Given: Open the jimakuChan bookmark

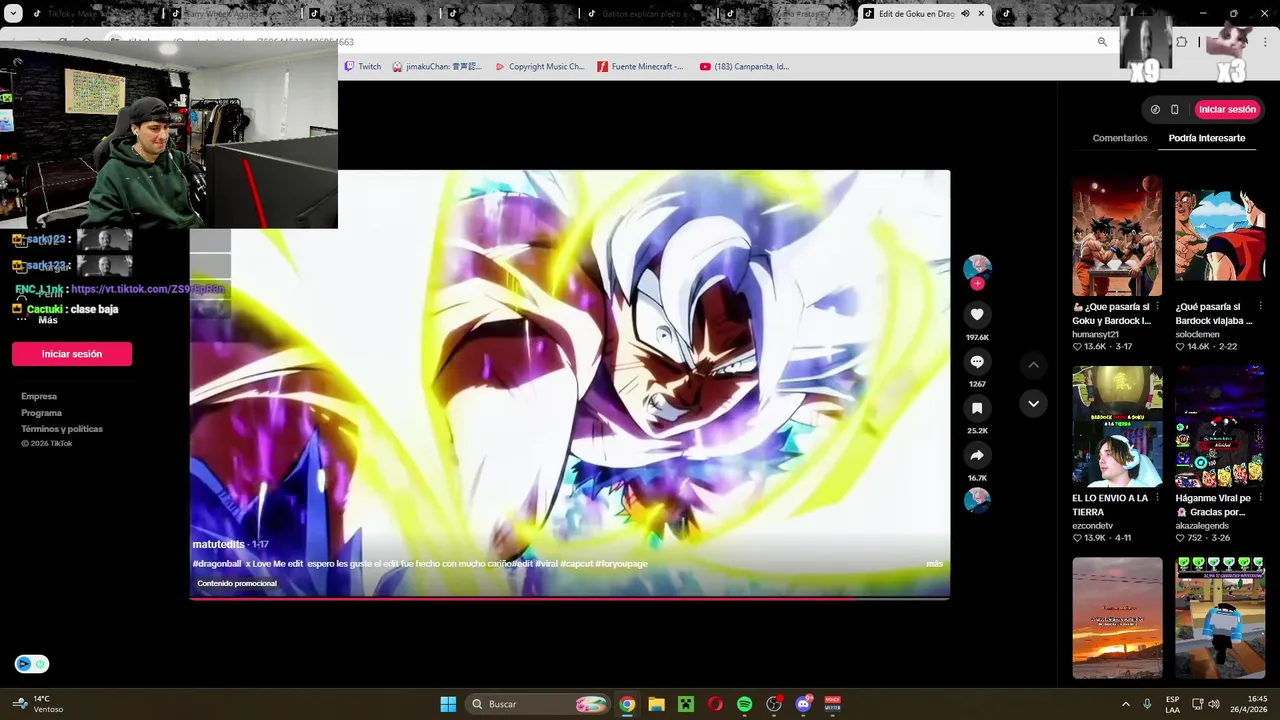Looking at the screenshot, I should (x=437, y=67).
